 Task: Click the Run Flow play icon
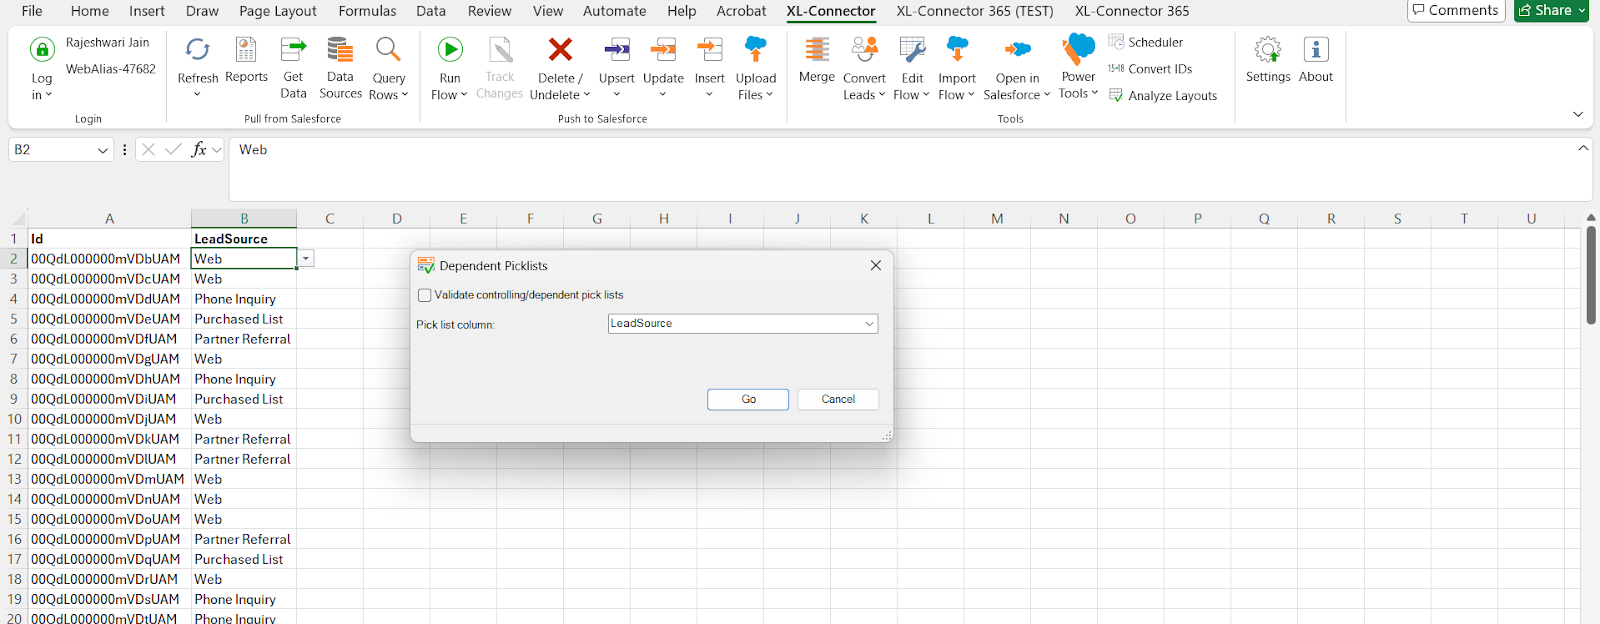(x=450, y=50)
